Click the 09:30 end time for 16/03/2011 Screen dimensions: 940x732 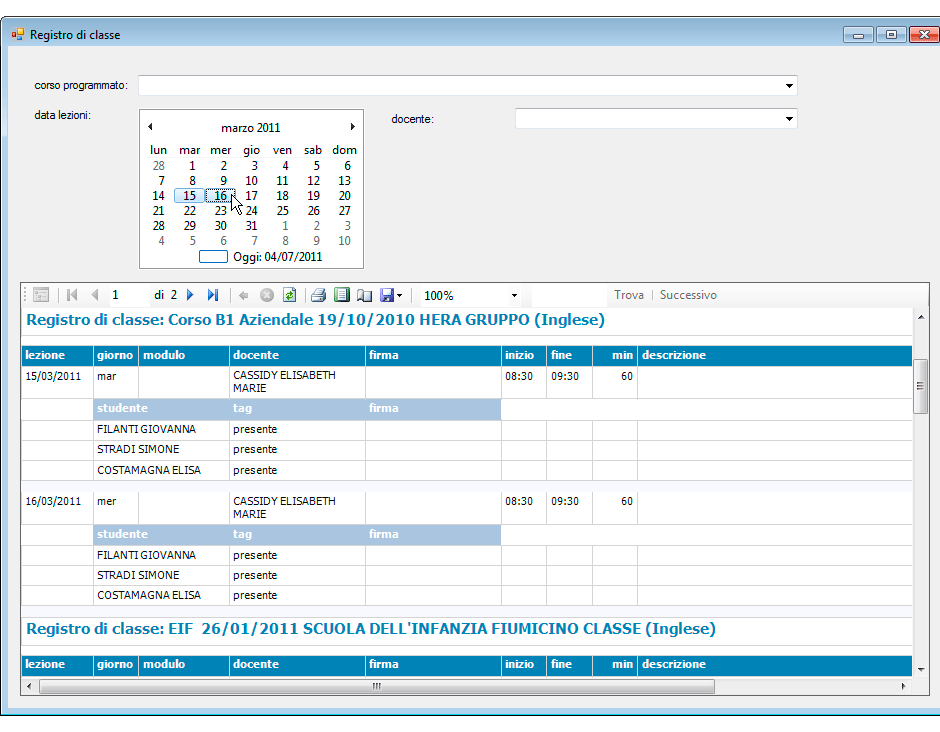point(565,502)
